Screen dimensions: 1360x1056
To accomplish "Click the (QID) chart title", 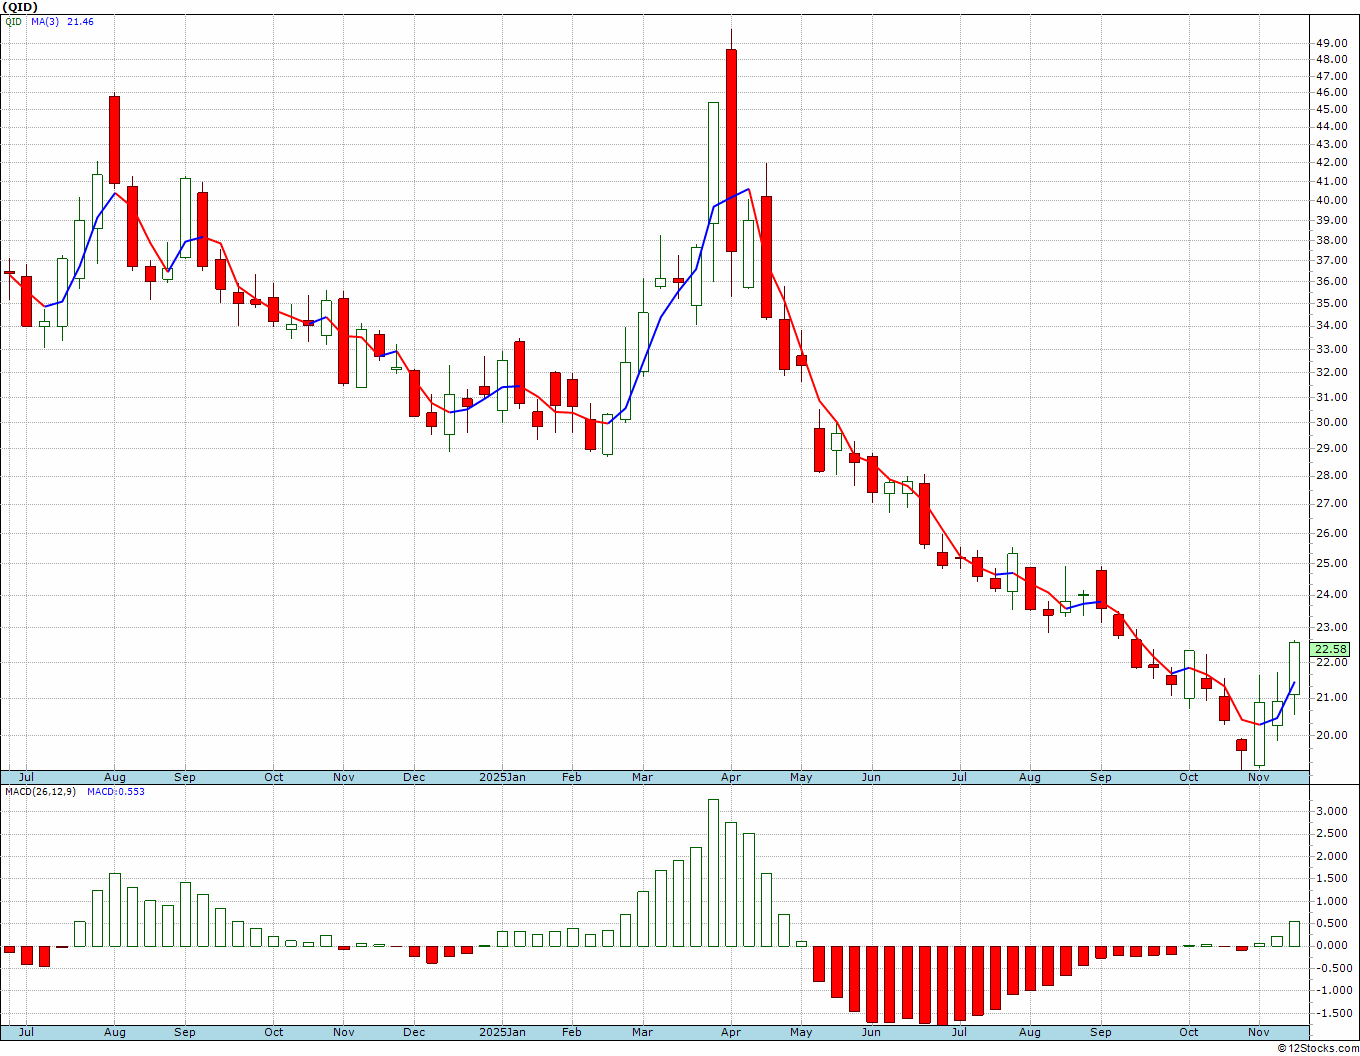I will (20, 7).
